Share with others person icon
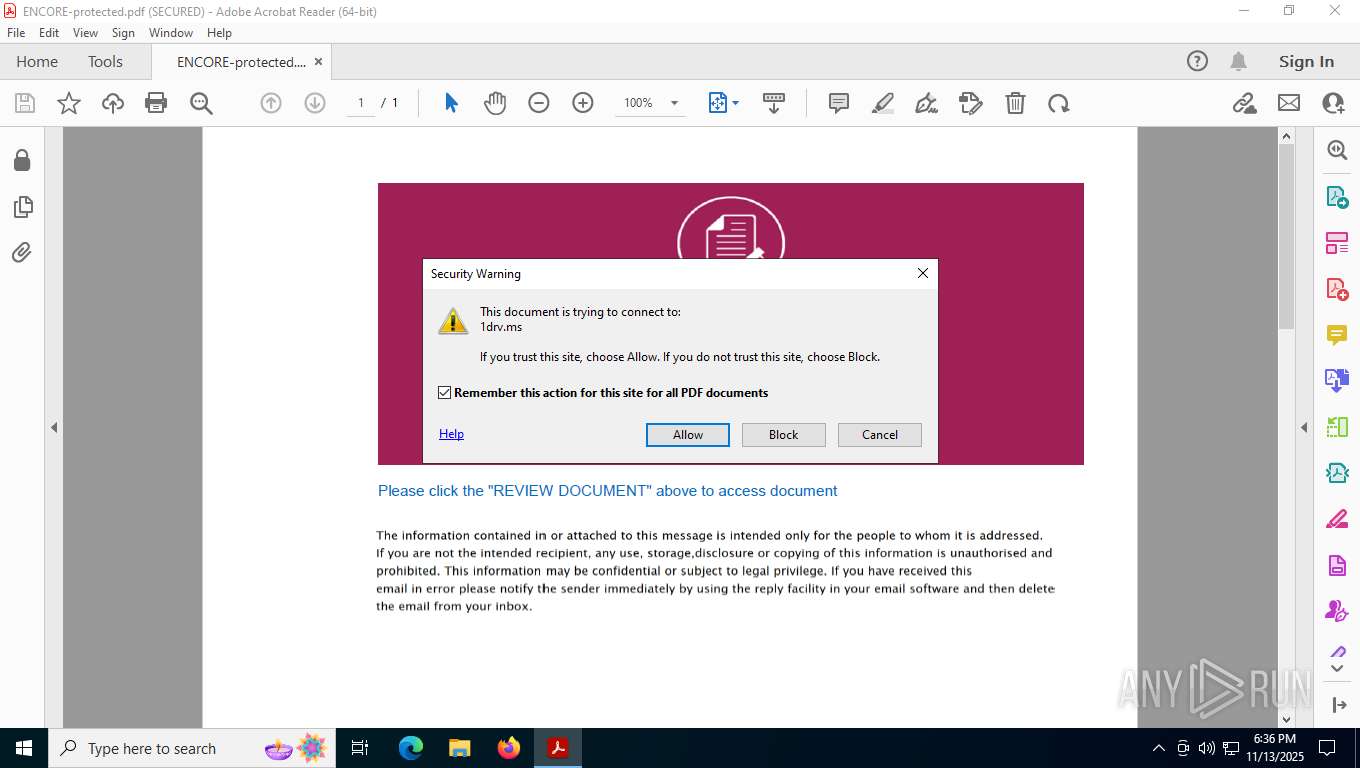 tap(1333, 103)
